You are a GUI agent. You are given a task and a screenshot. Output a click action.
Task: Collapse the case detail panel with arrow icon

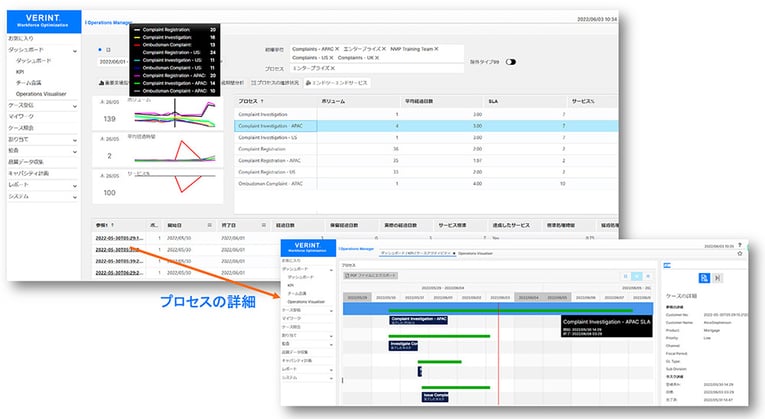[717, 278]
